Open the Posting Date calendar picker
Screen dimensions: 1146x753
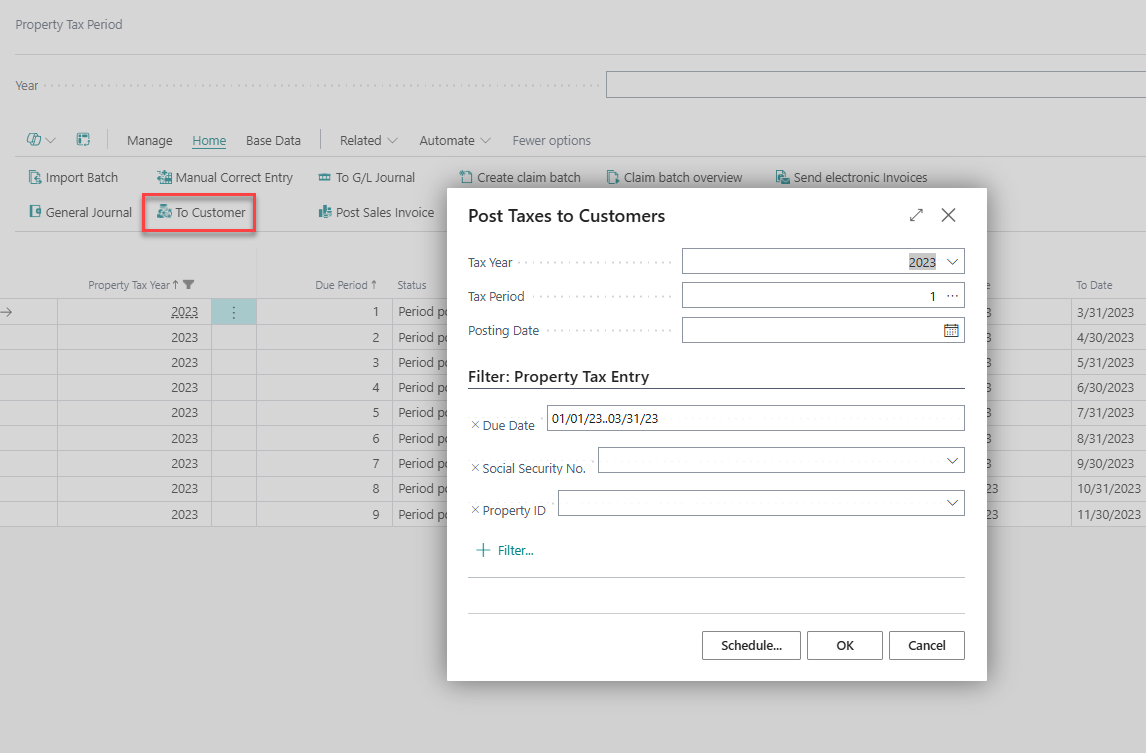click(951, 330)
